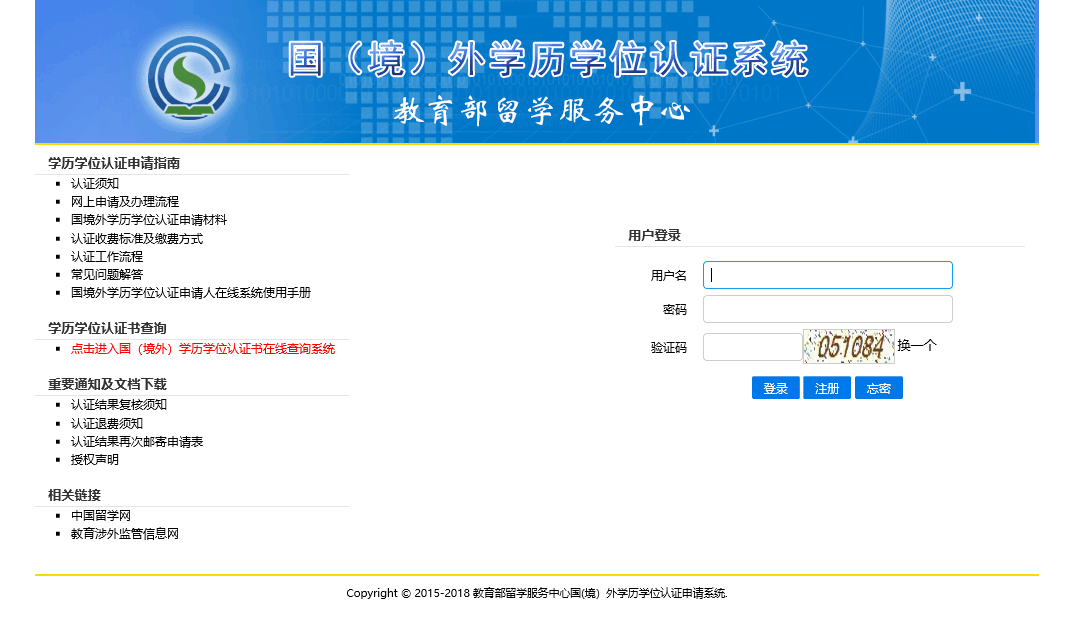The image size is (1074, 644).
Task: Click the 忘密 button
Action: [879, 388]
